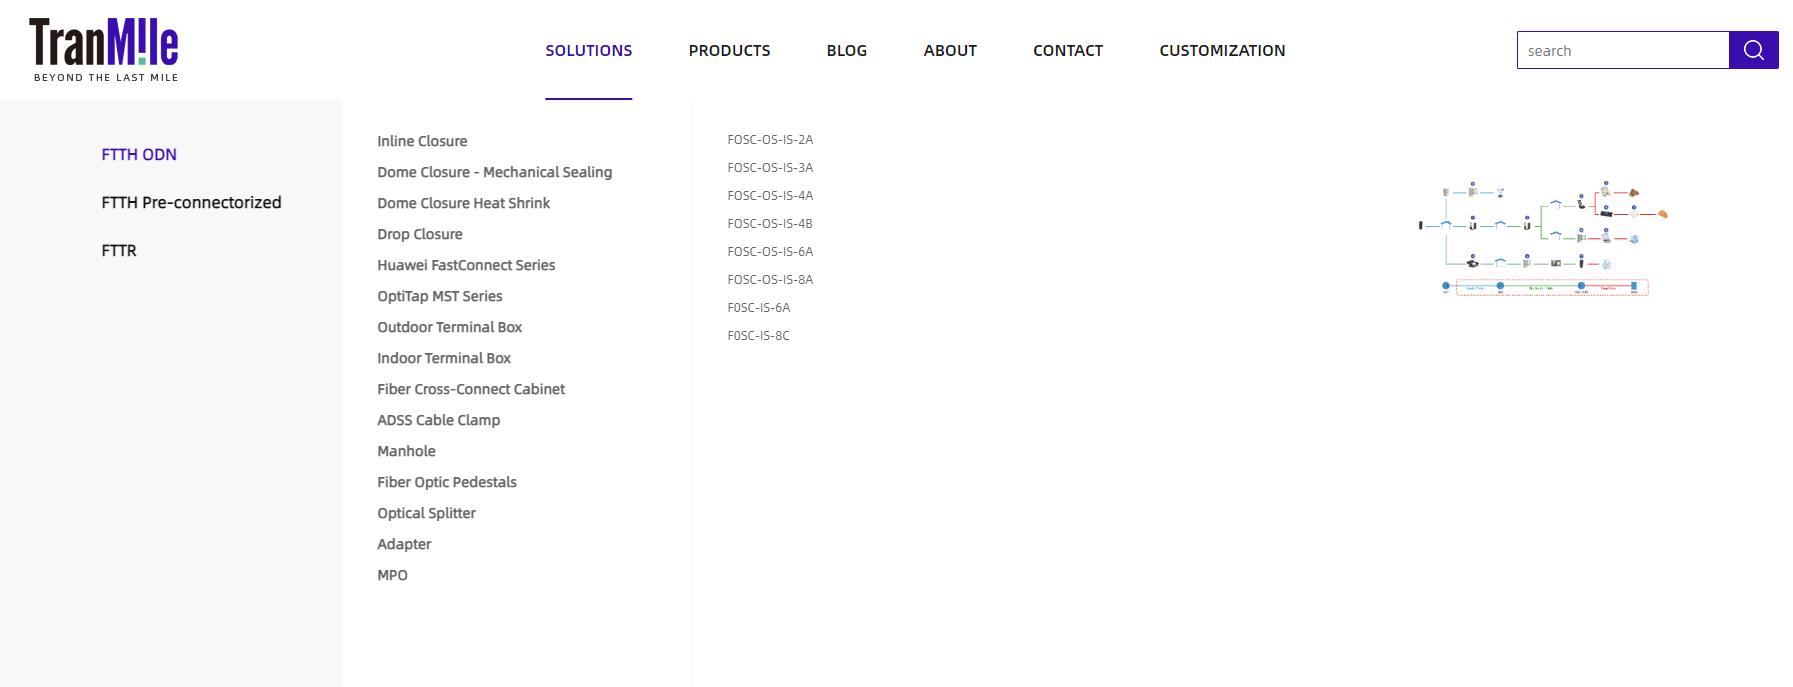Click the TranMile logo
The image size is (1793, 687).
pos(104,50)
